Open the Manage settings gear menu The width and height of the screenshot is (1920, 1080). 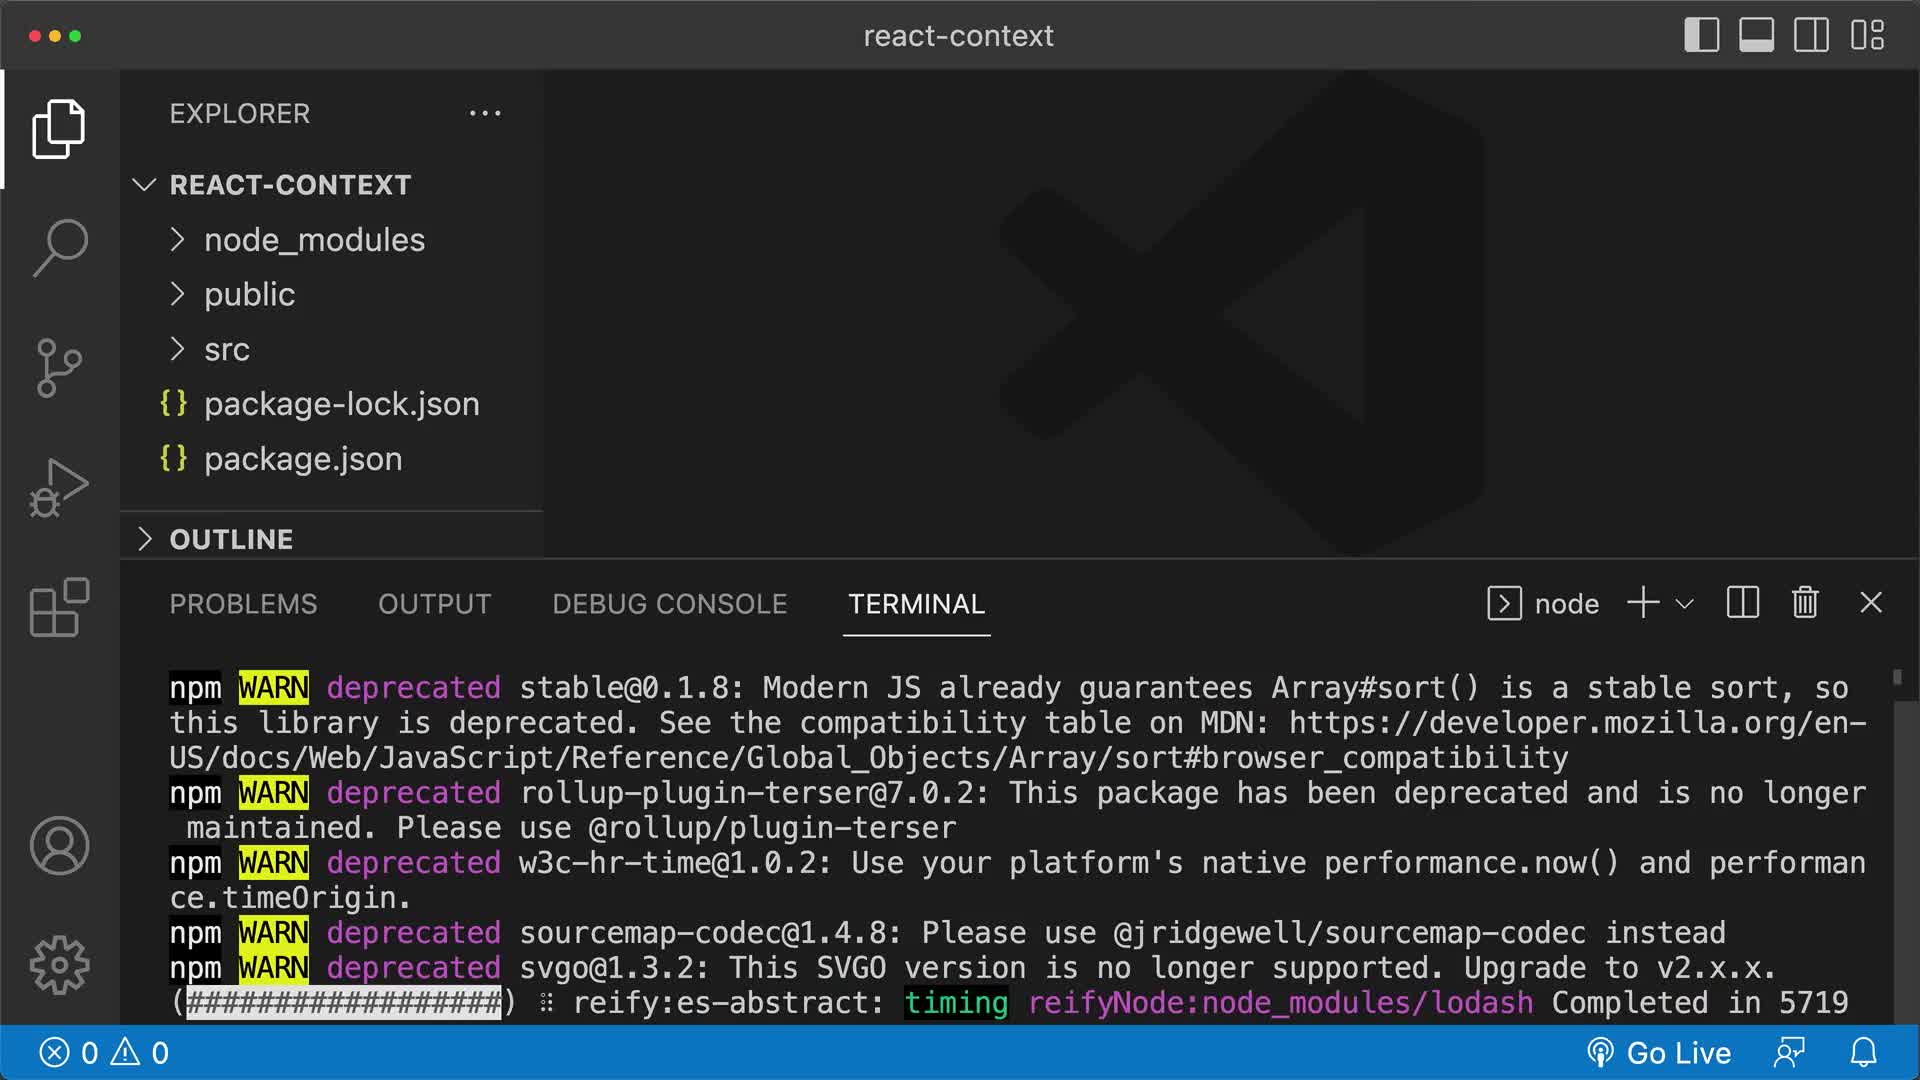[57, 963]
